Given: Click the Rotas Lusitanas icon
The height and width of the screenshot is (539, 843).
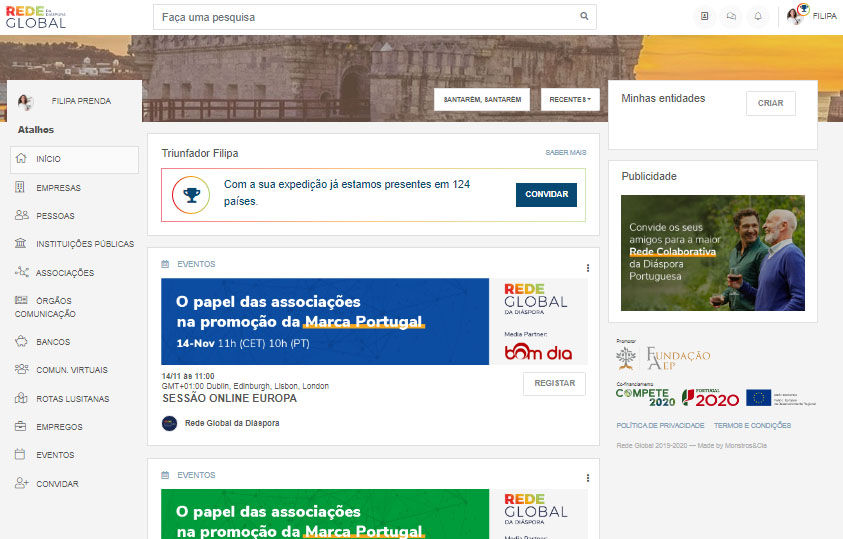Looking at the screenshot, I should tap(21, 398).
